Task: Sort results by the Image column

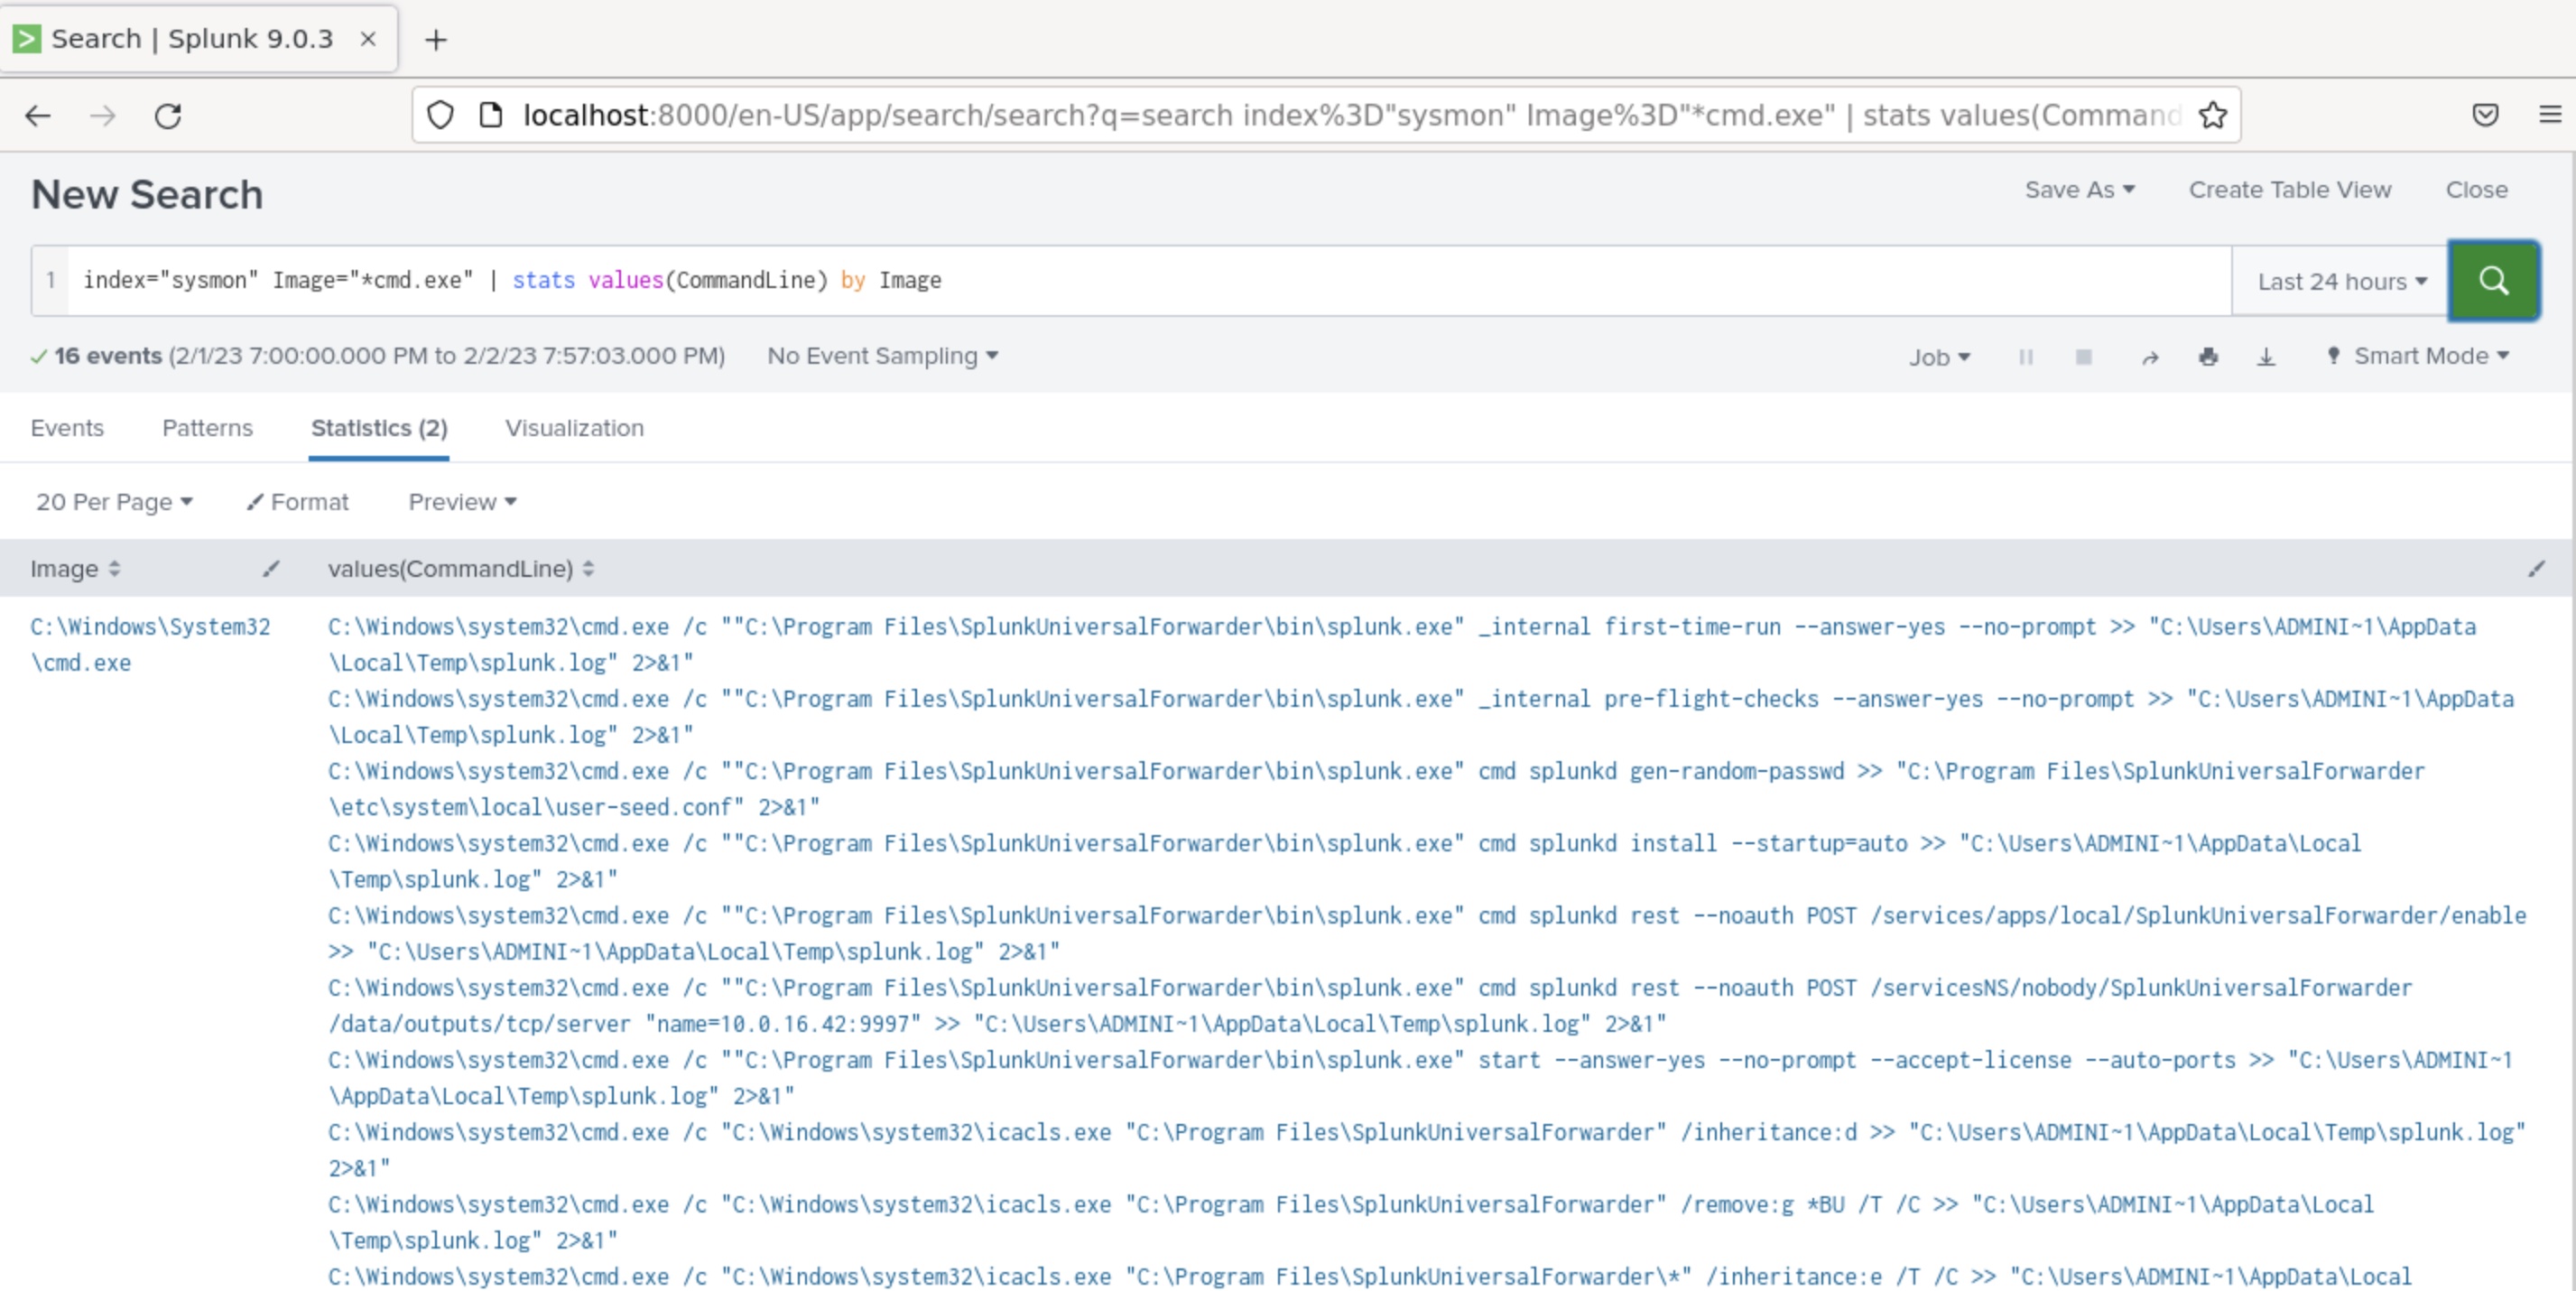Action: coord(76,569)
